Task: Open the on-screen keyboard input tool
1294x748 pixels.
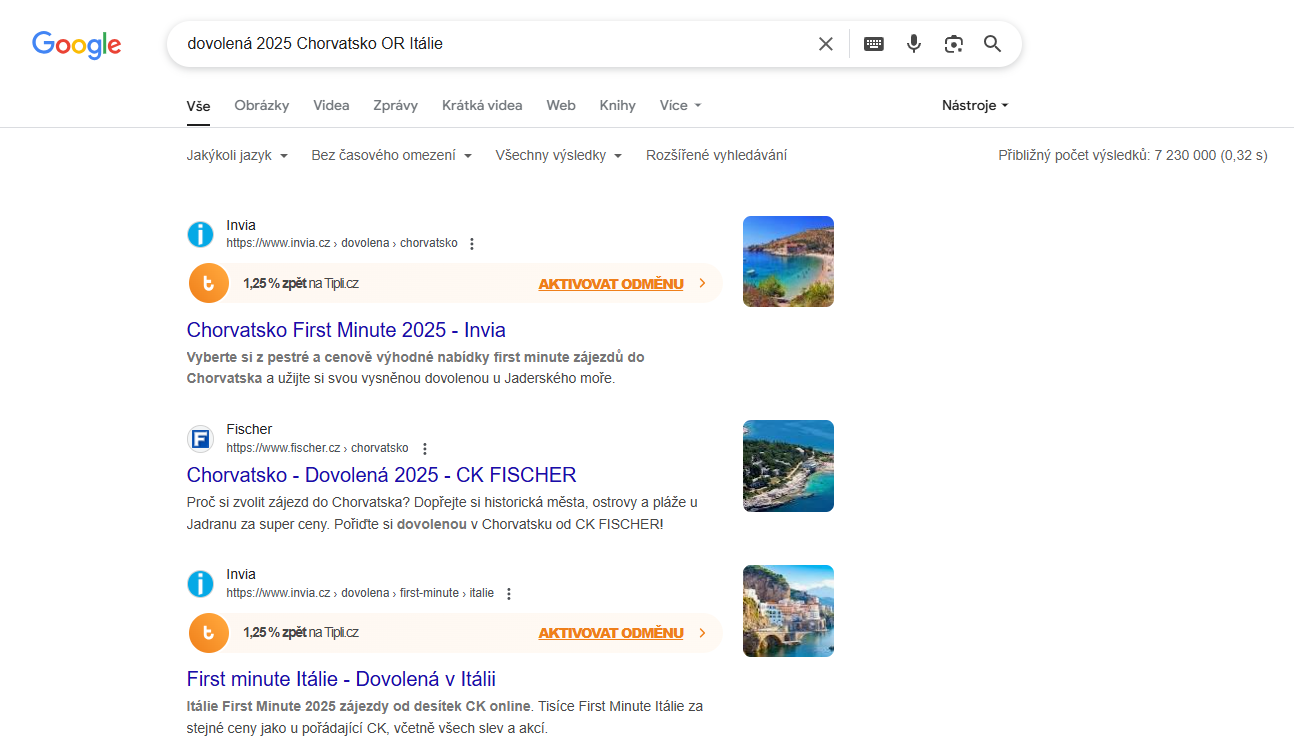Action: coord(874,44)
